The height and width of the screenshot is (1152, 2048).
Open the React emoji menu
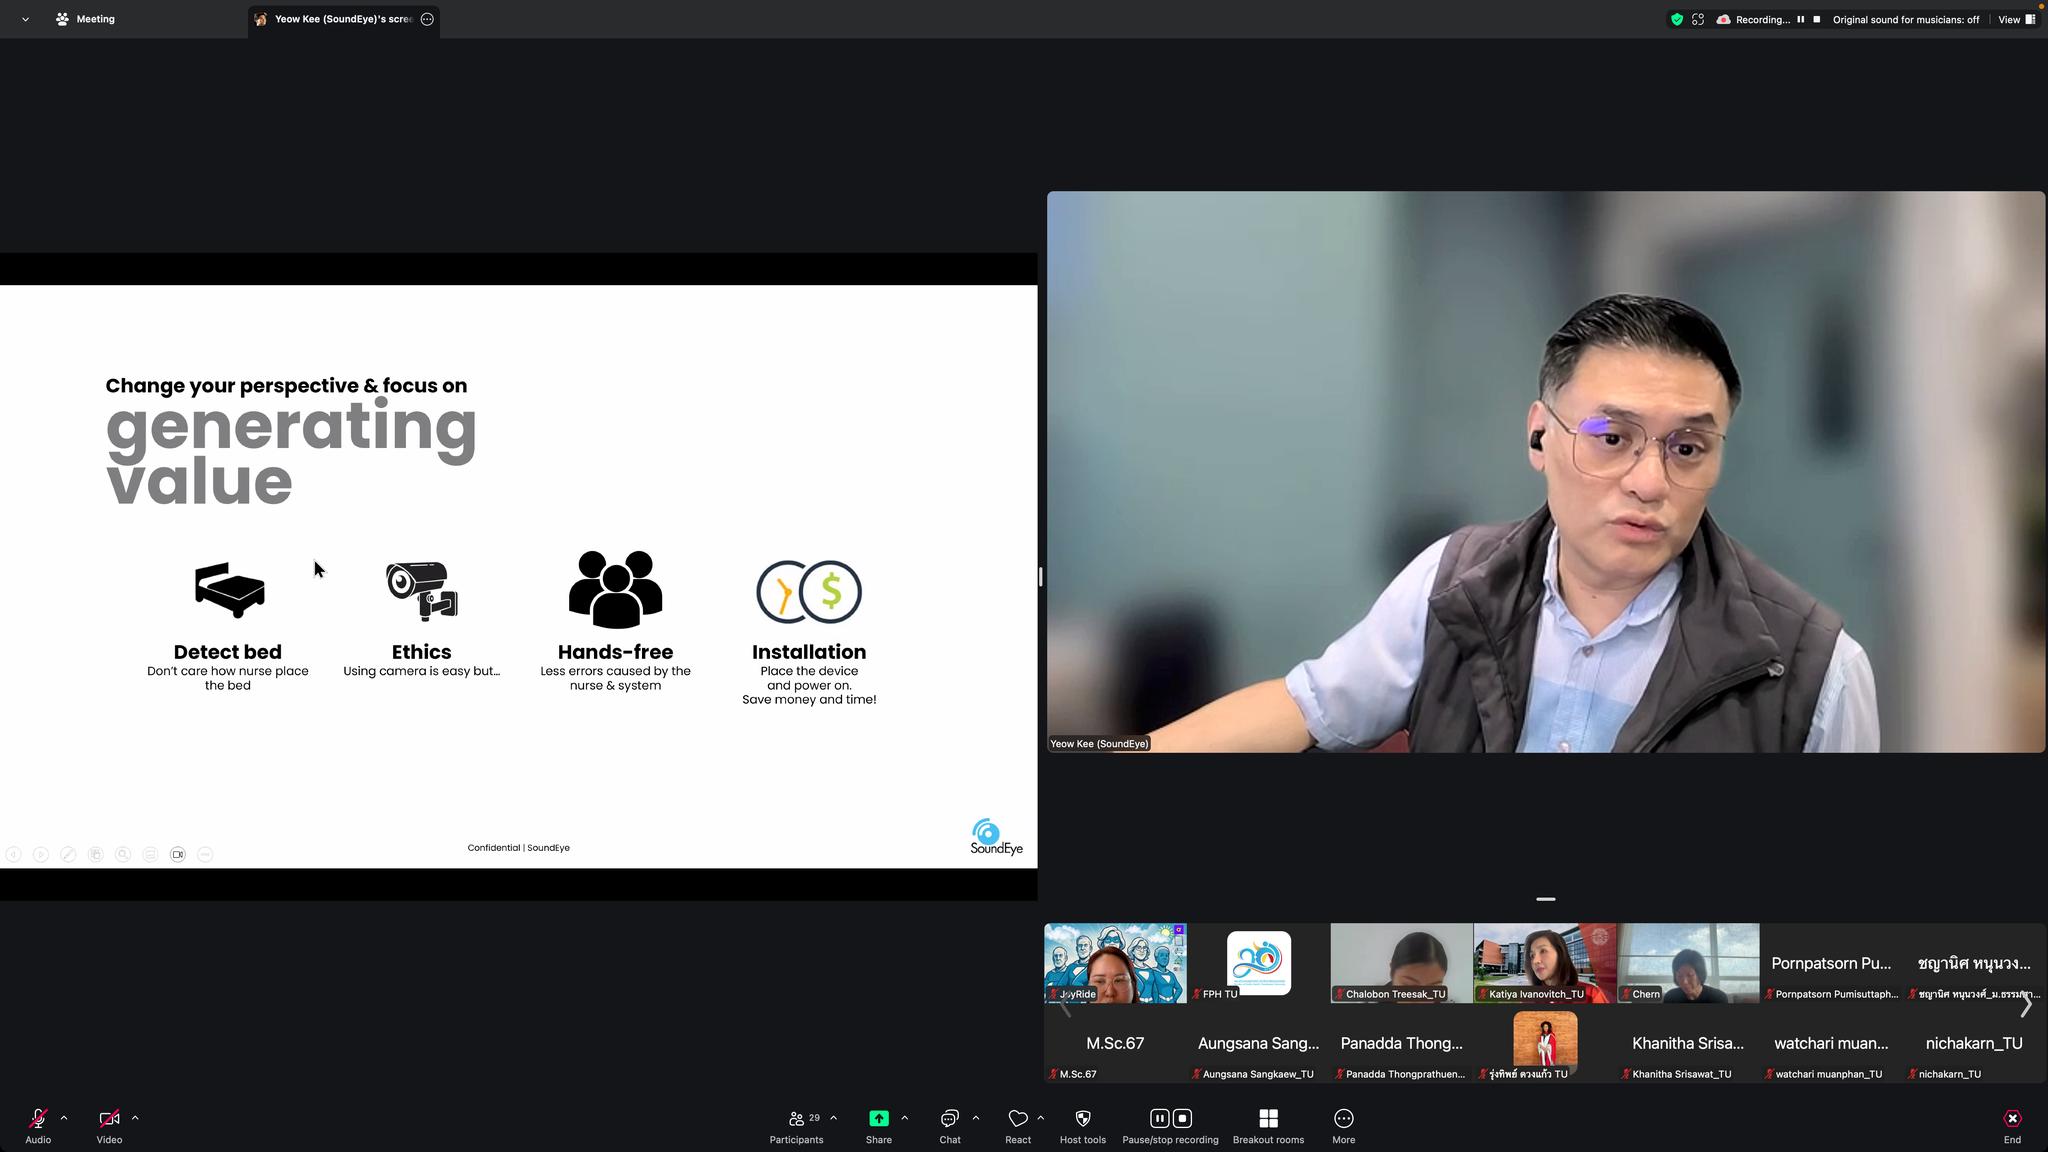pos(1017,1126)
